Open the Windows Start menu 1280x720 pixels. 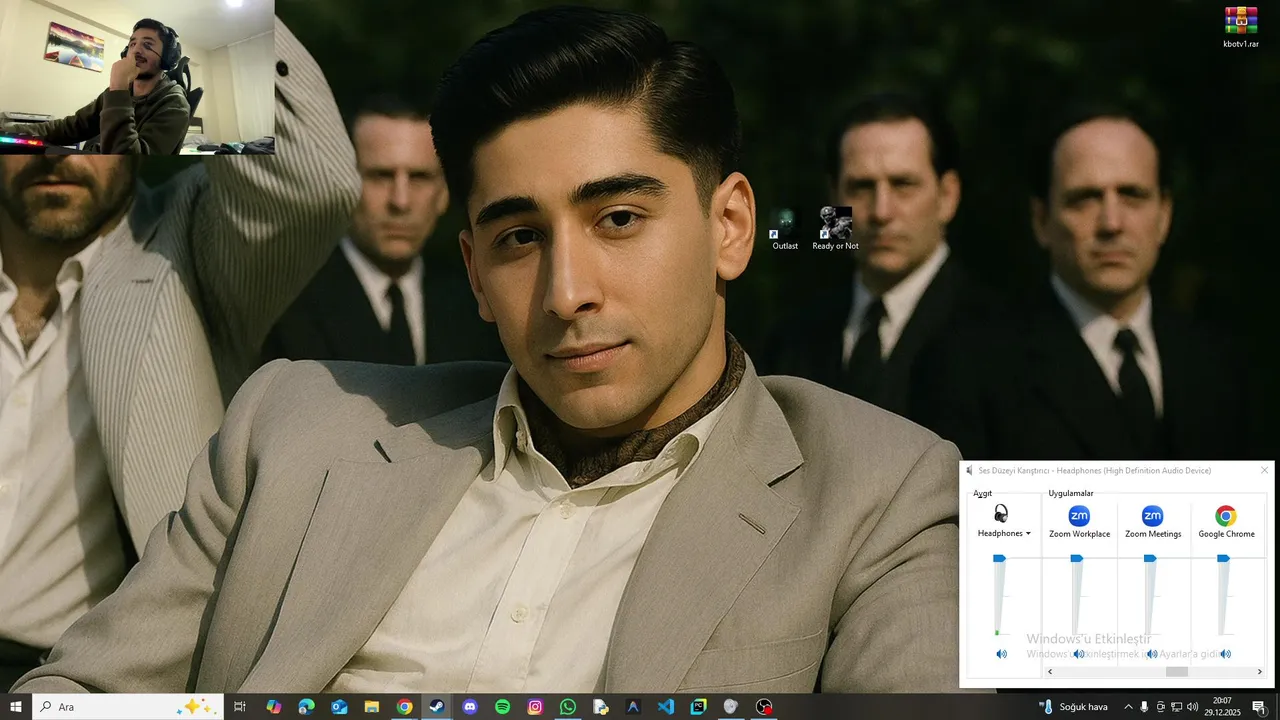[x=16, y=707]
